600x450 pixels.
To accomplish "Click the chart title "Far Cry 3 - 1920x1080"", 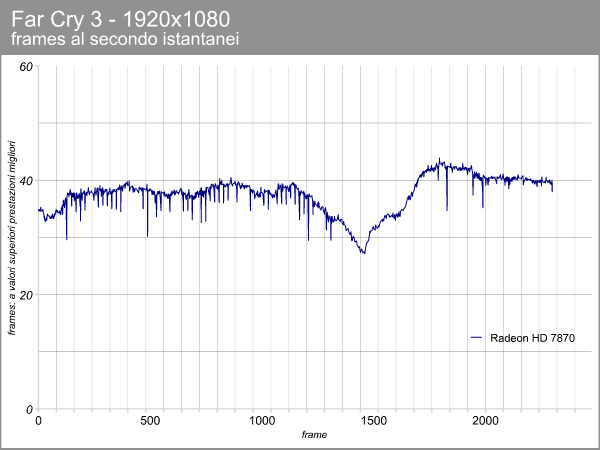I will pyautogui.click(x=121, y=19).
